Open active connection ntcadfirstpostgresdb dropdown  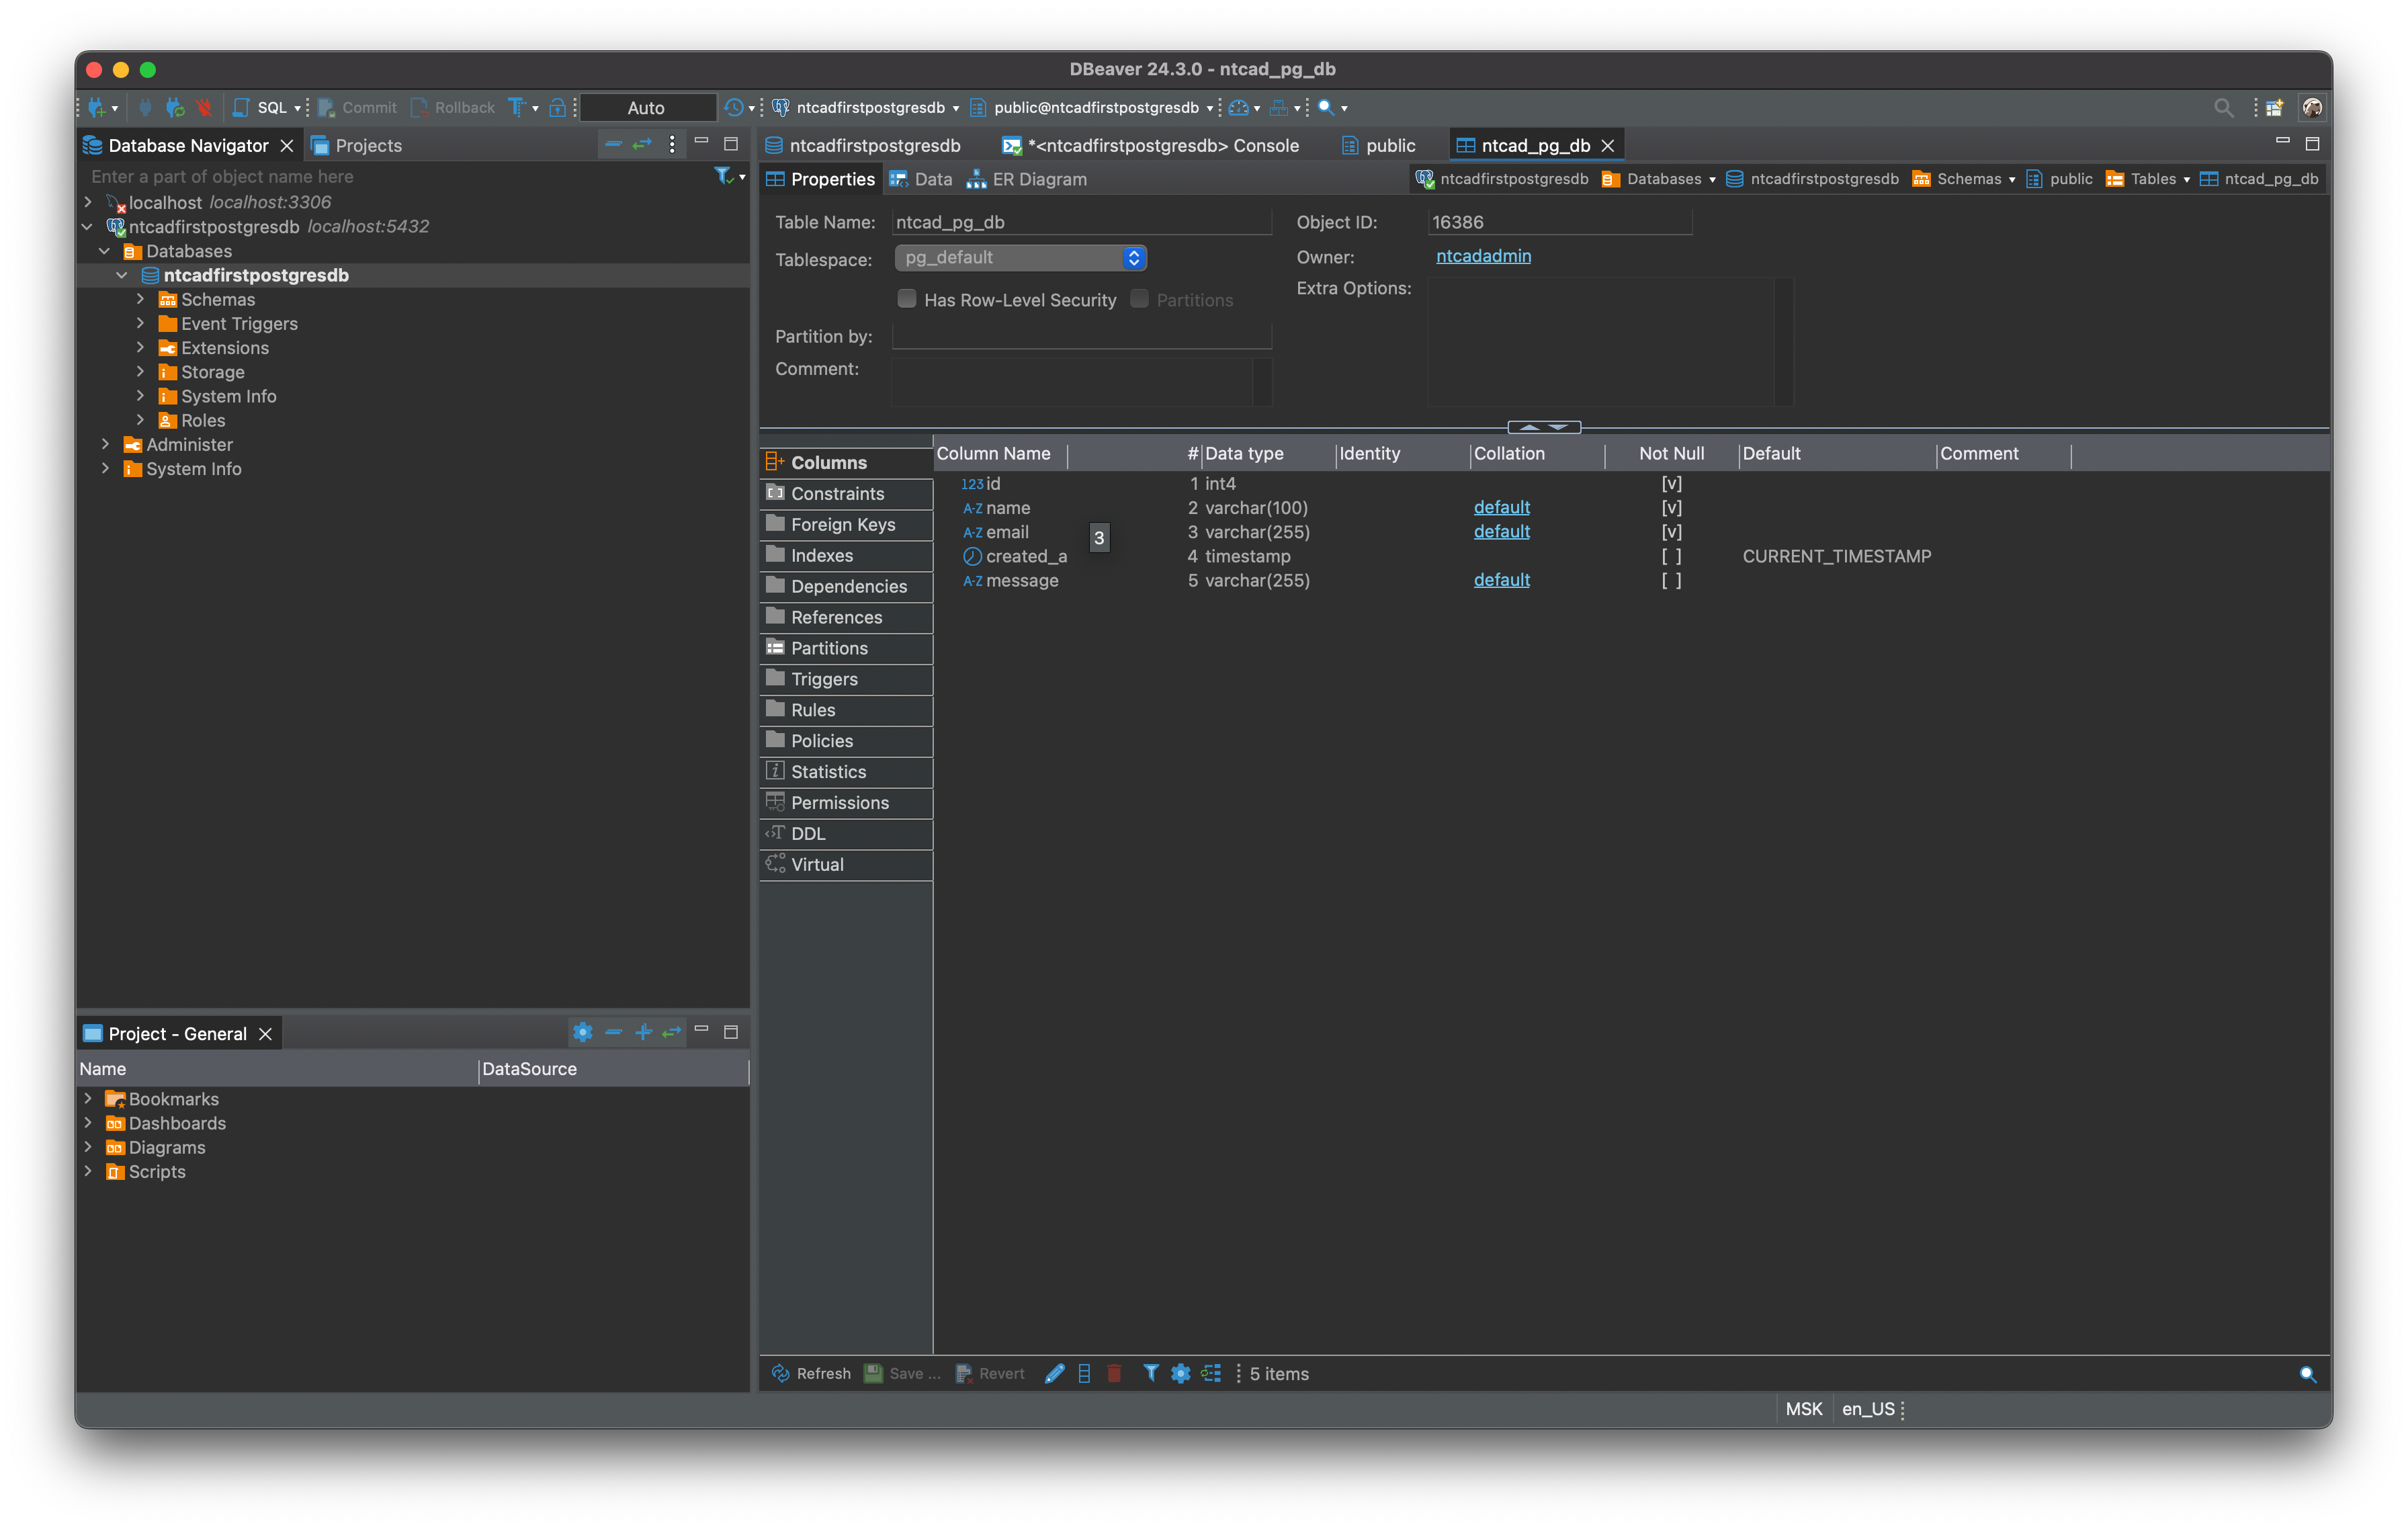(x=866, y=107)
